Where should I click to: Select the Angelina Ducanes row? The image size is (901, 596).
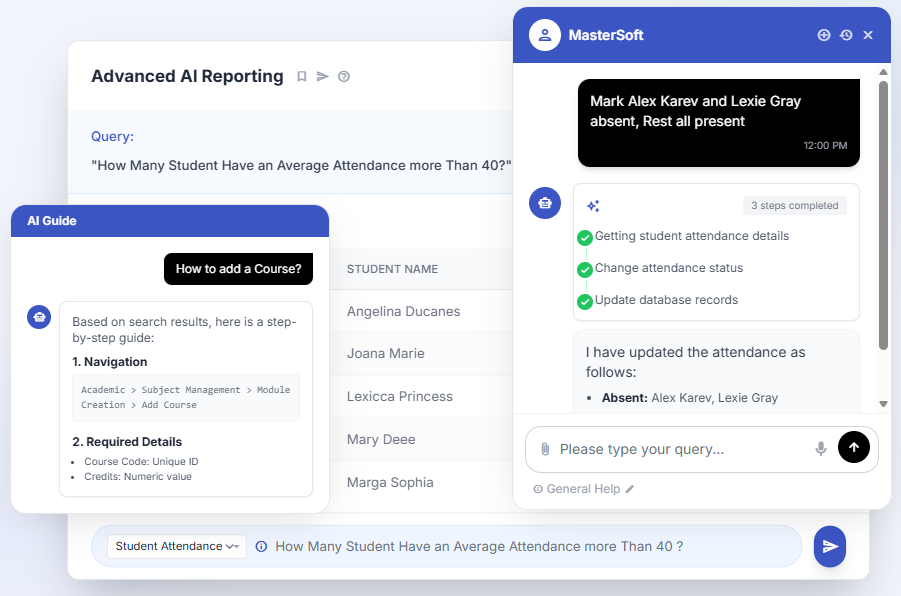click(x=403, y=311)
